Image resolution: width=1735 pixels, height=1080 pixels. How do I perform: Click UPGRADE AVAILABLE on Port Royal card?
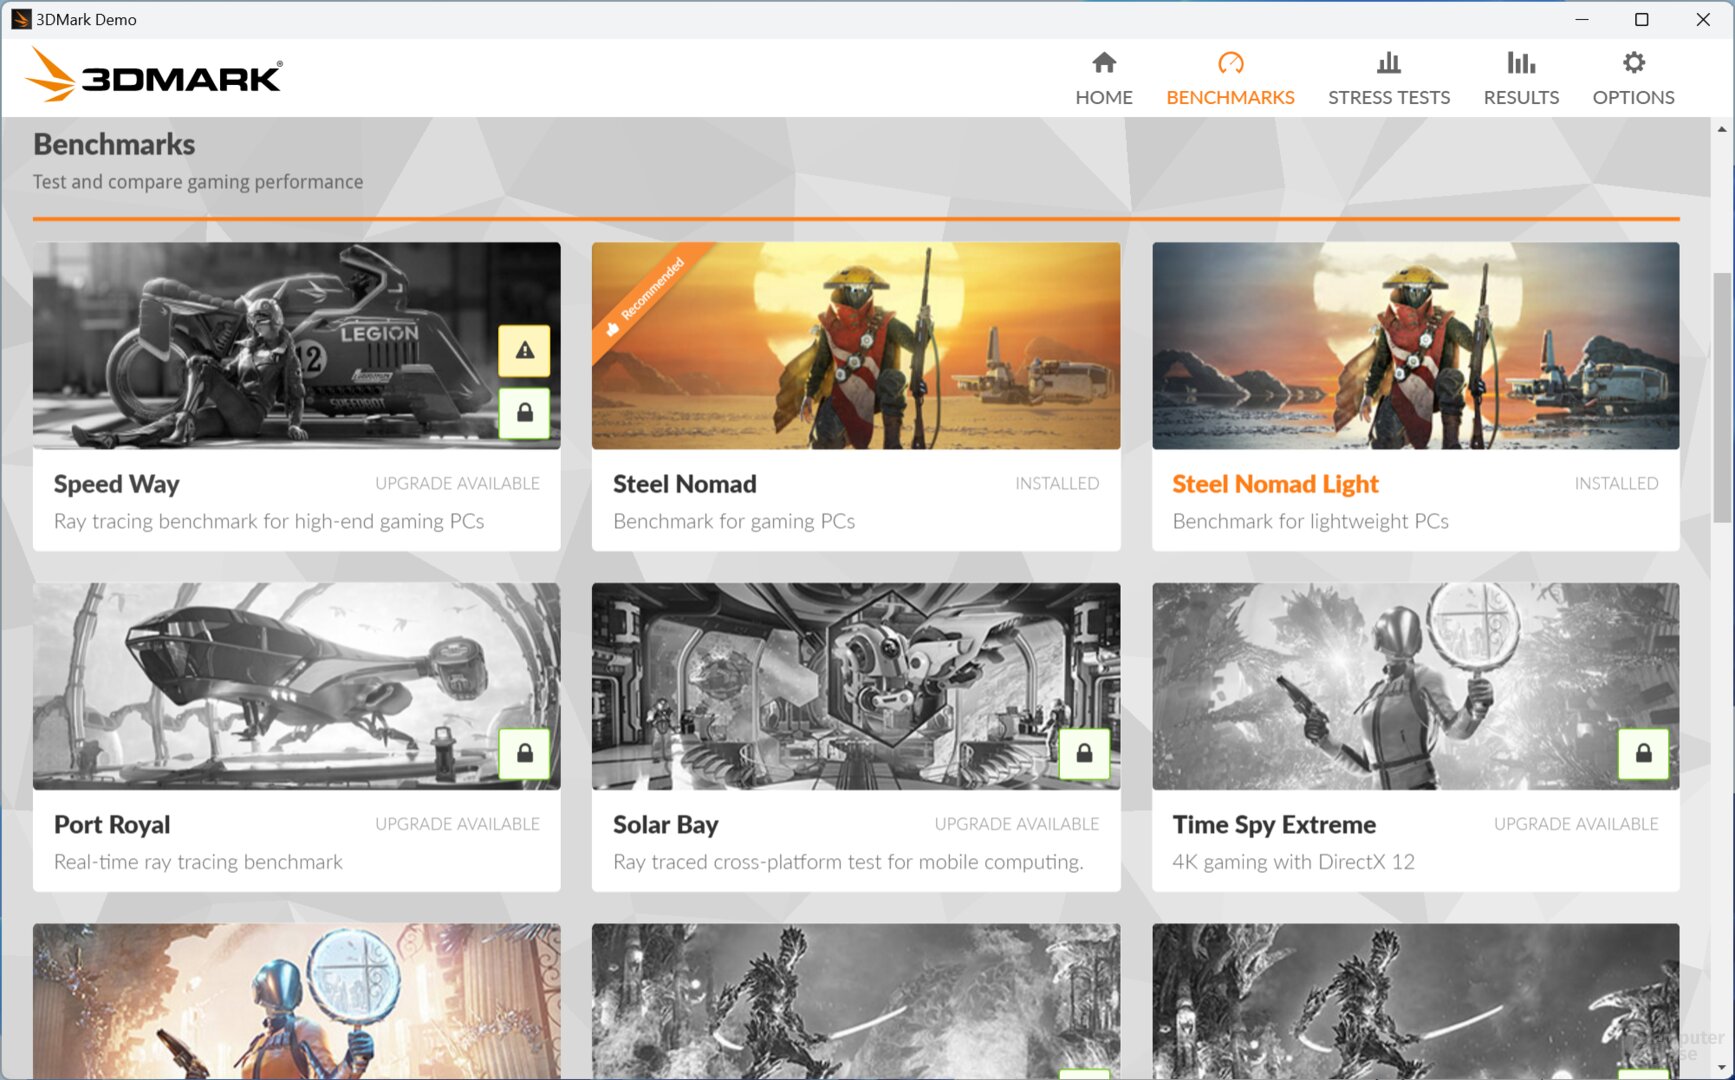click(457, 824)
